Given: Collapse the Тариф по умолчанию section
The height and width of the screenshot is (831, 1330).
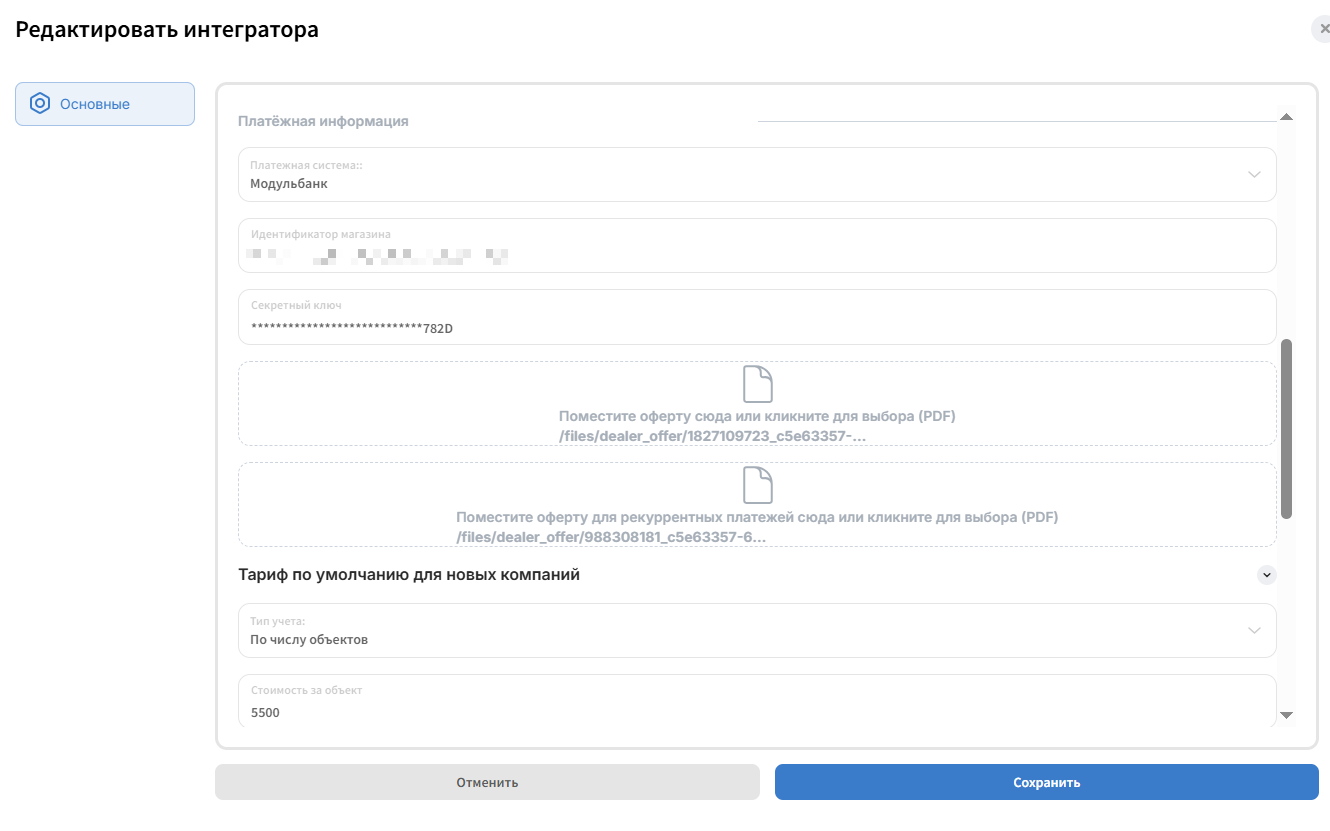Looking at the screenshot, I should 1267,575.
